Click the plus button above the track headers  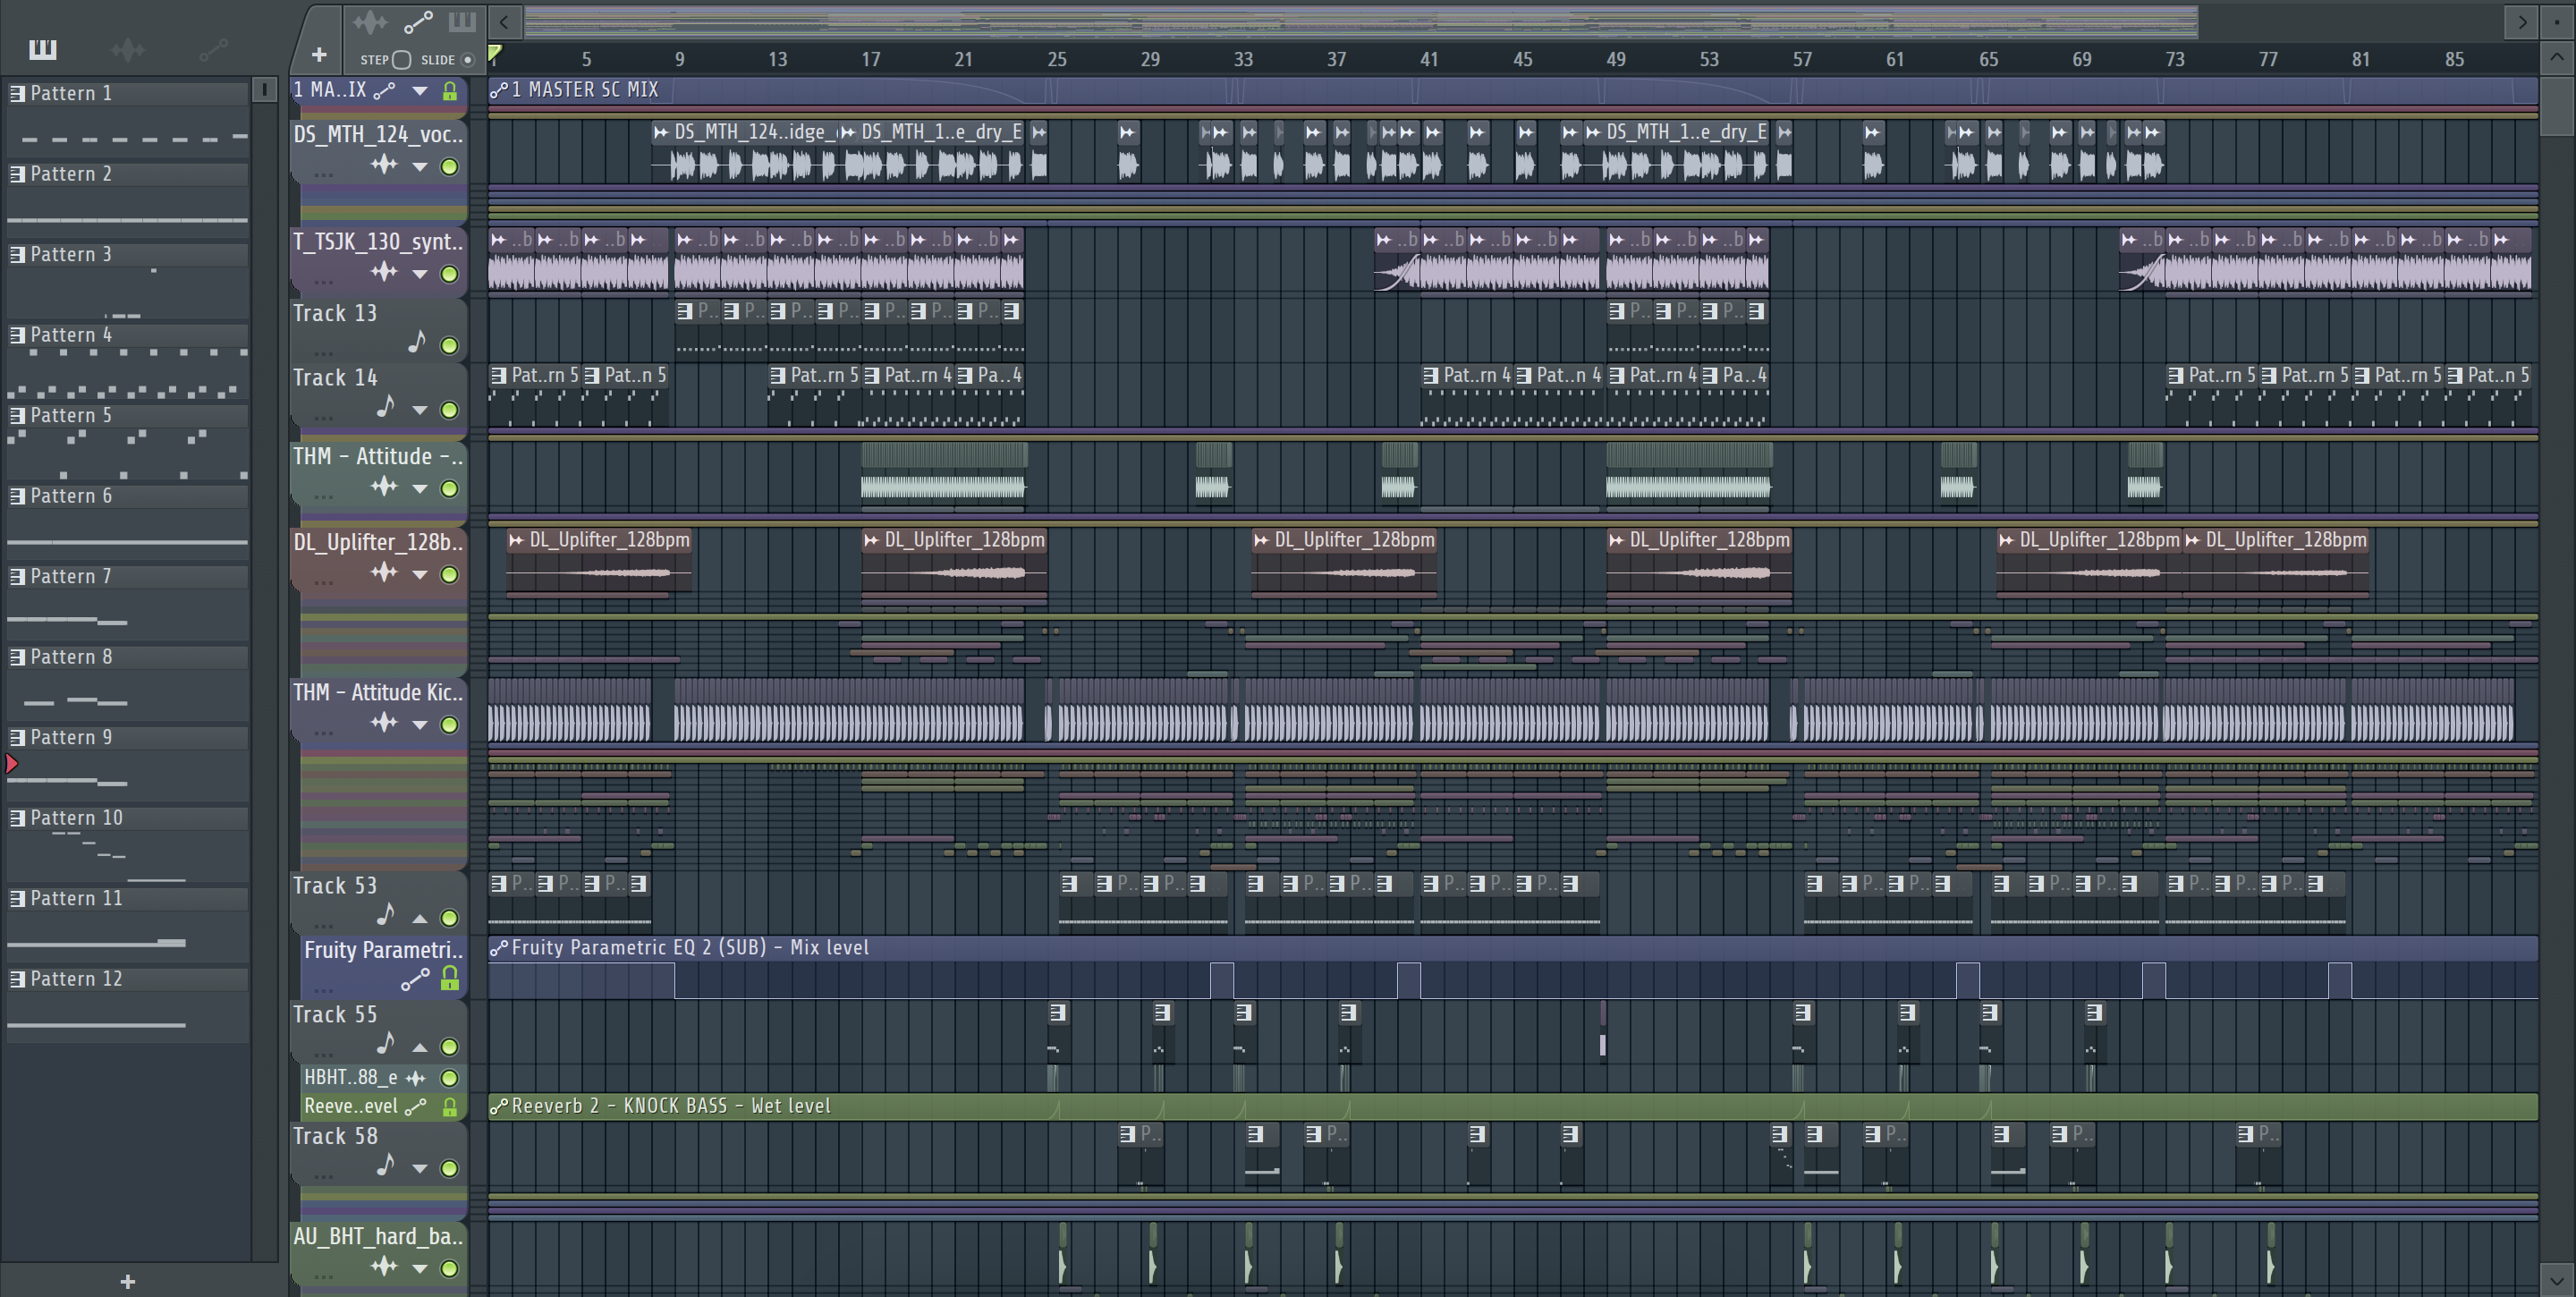(319, 55)
